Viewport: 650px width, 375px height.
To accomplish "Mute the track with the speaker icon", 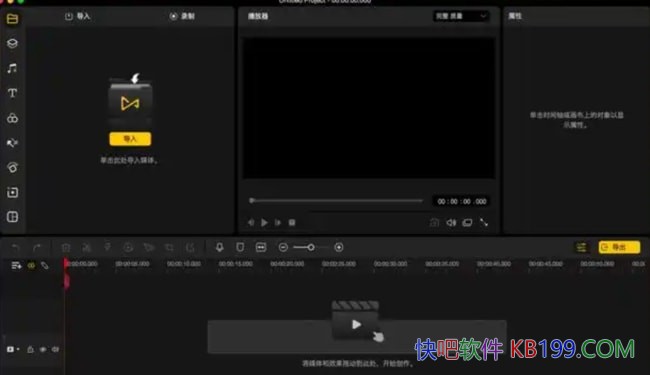I will pyautogui.click(x=55, y=349).
